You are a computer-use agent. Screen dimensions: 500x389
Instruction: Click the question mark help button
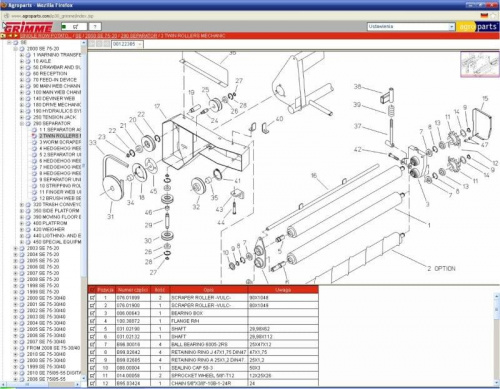[95, 27]
